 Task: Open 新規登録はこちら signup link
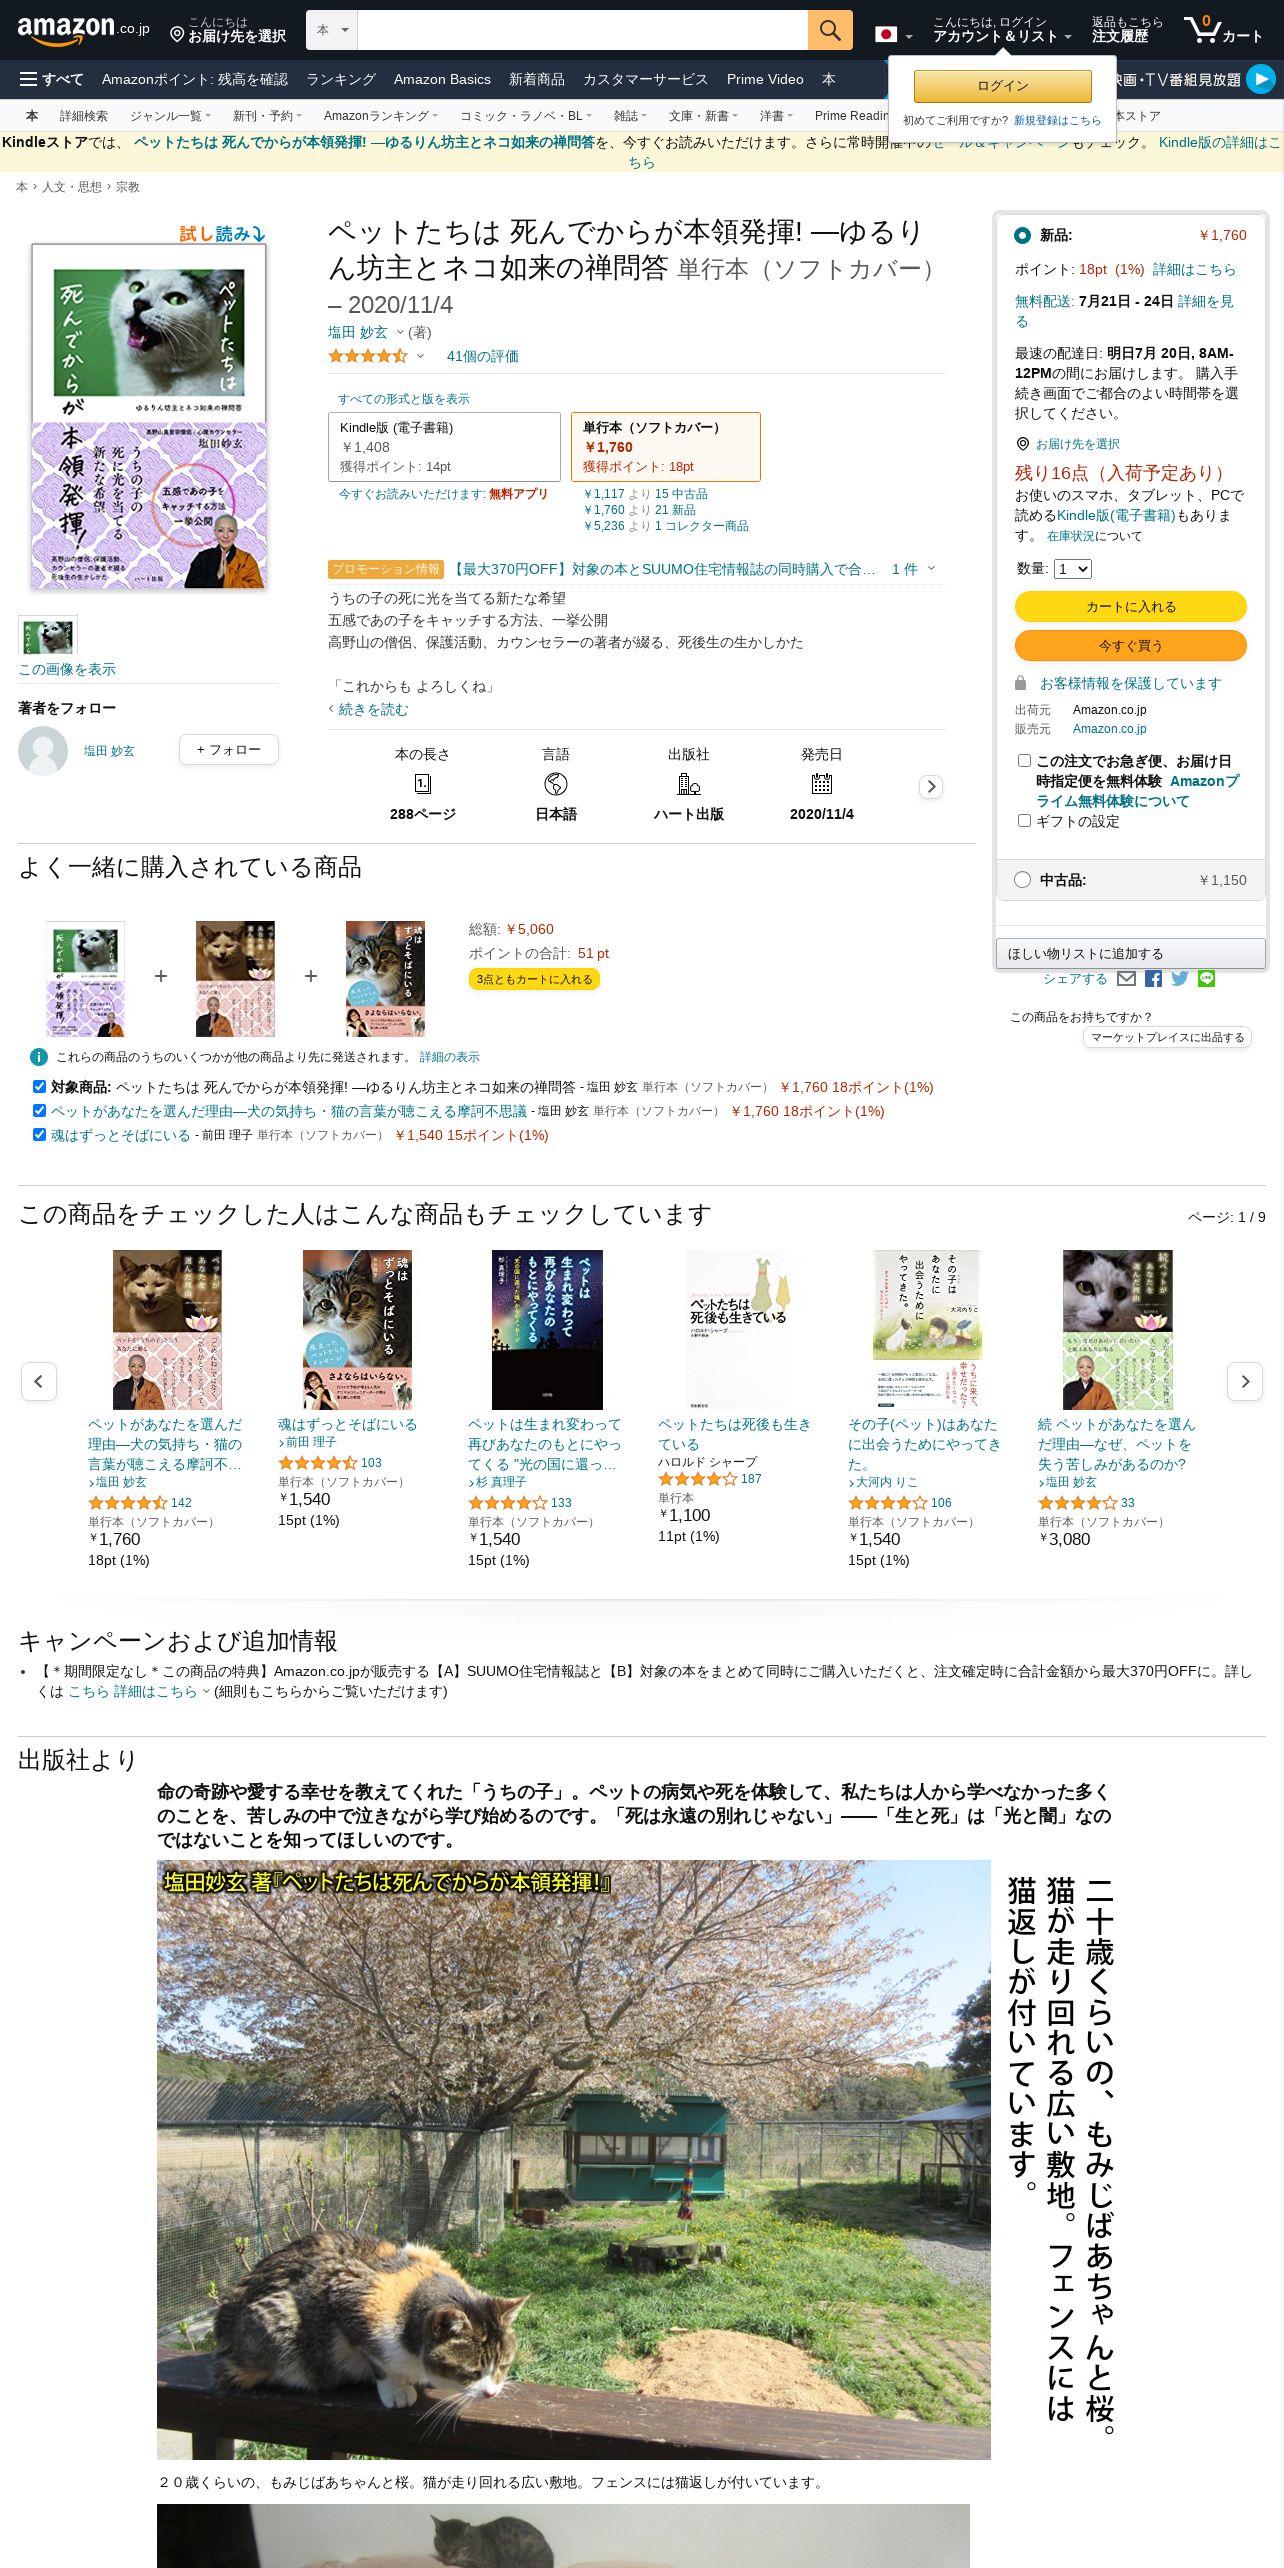pos(1057,120)
